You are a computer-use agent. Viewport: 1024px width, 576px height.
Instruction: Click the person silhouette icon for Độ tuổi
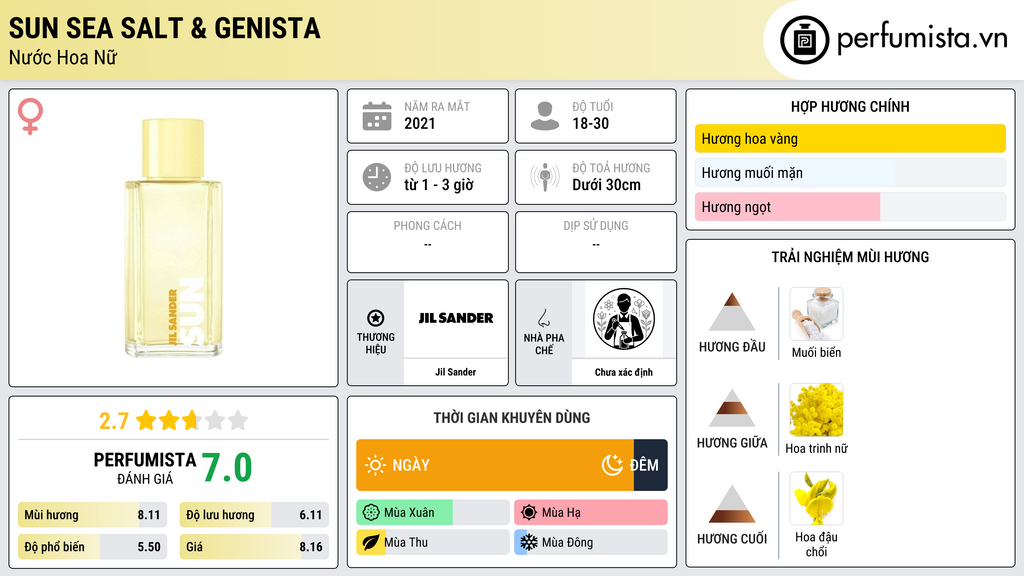point(545,116)
